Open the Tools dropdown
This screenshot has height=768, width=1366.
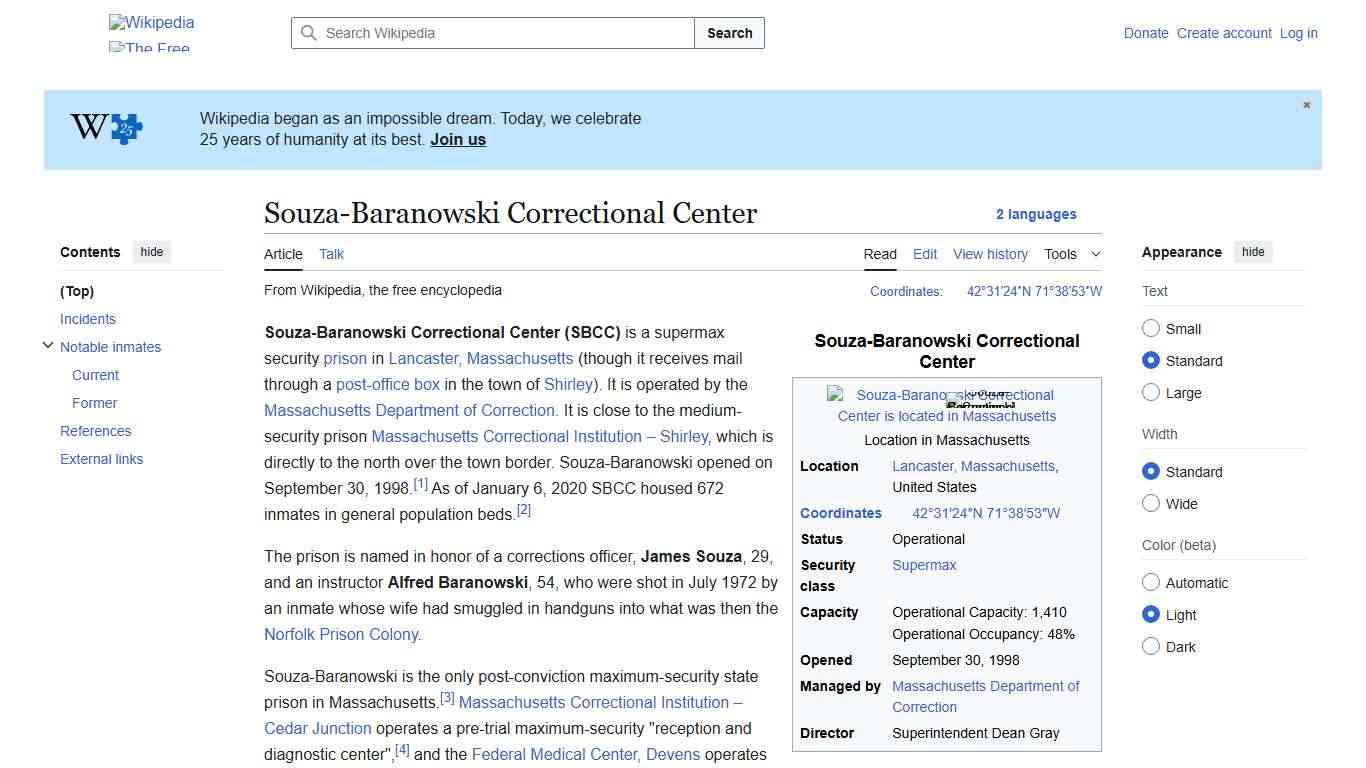tap(1072, 254)
